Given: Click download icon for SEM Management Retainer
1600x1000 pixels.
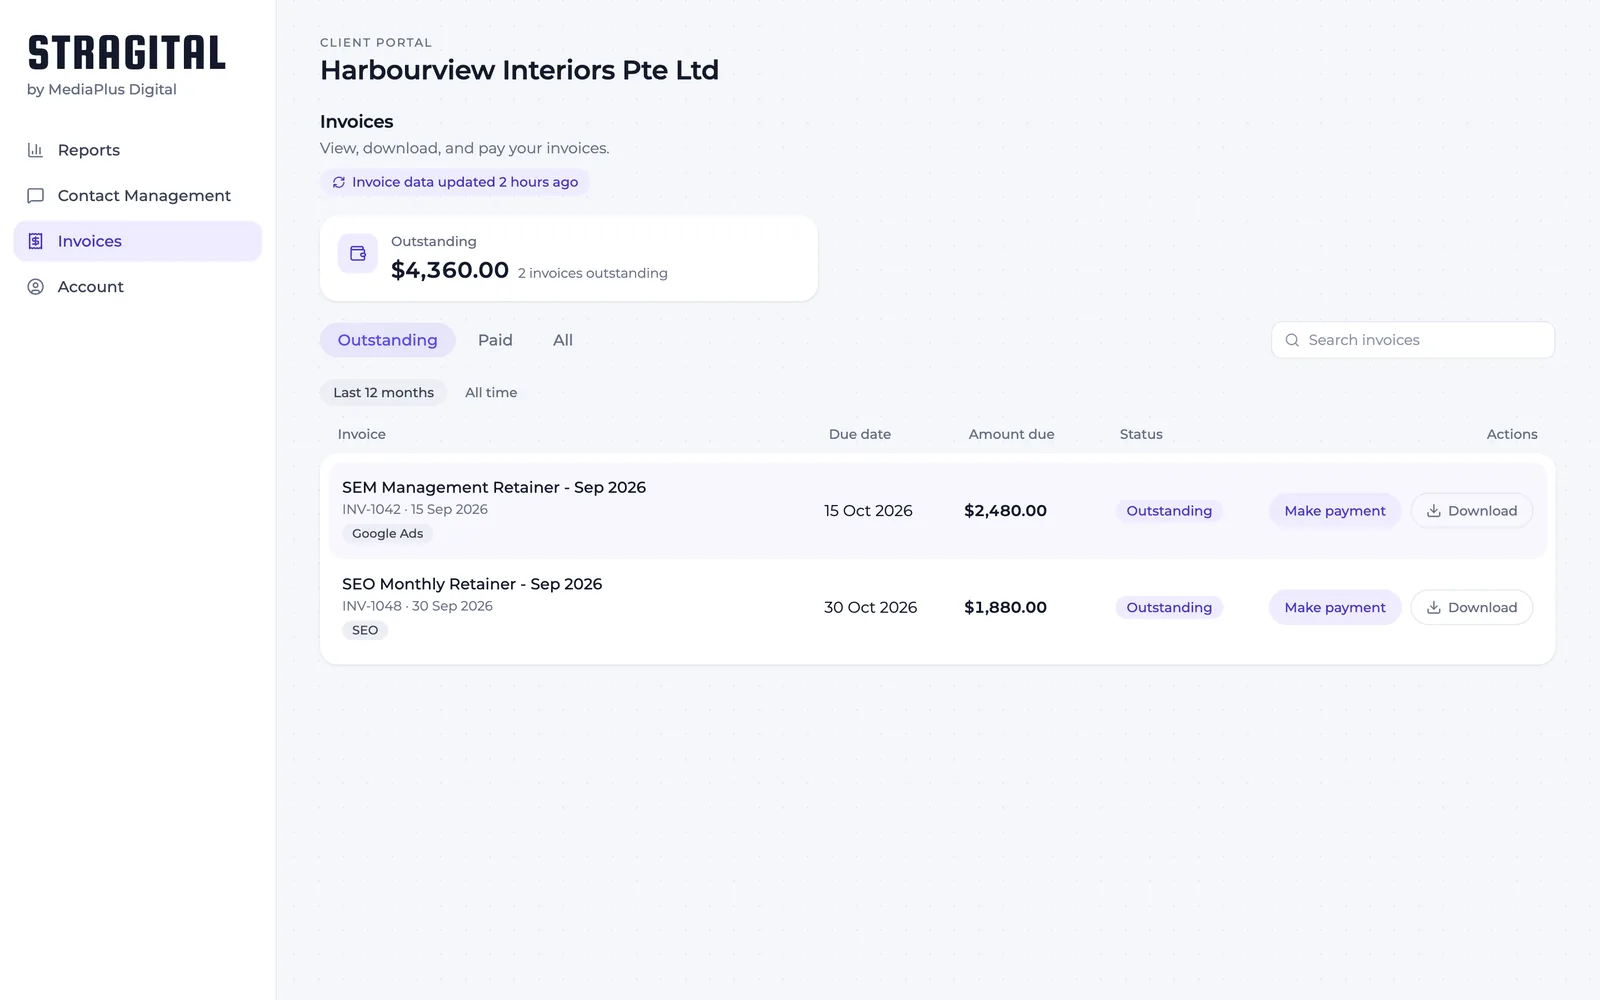Looking at the screenshot, I should pos(1433,511).
